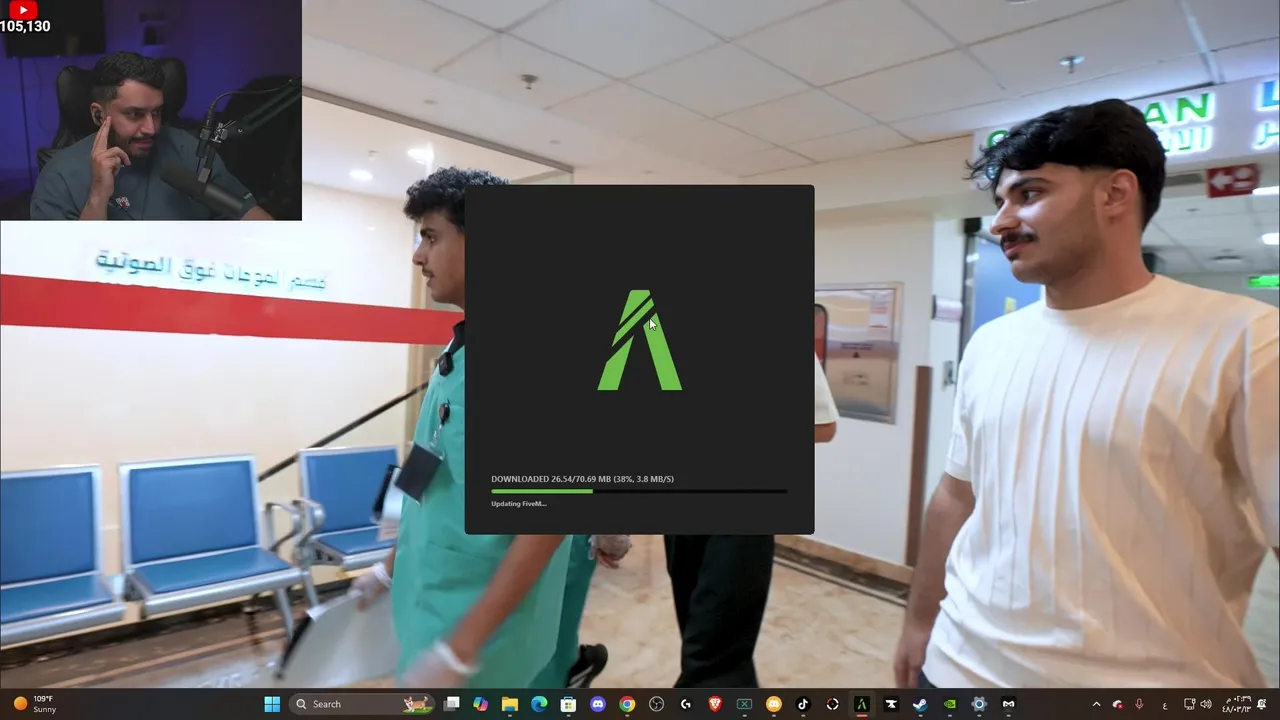Image resolution: width=1280 pixels, height=720 pixels.
Task: Open the green Xbox Game Bar taskbar icon
Action: coord(744,704)
